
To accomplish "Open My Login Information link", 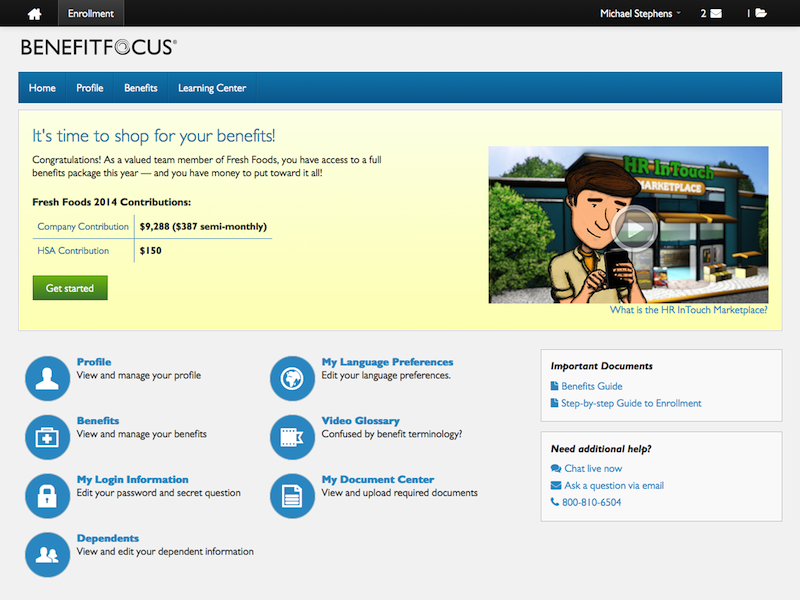I will 133,480.
